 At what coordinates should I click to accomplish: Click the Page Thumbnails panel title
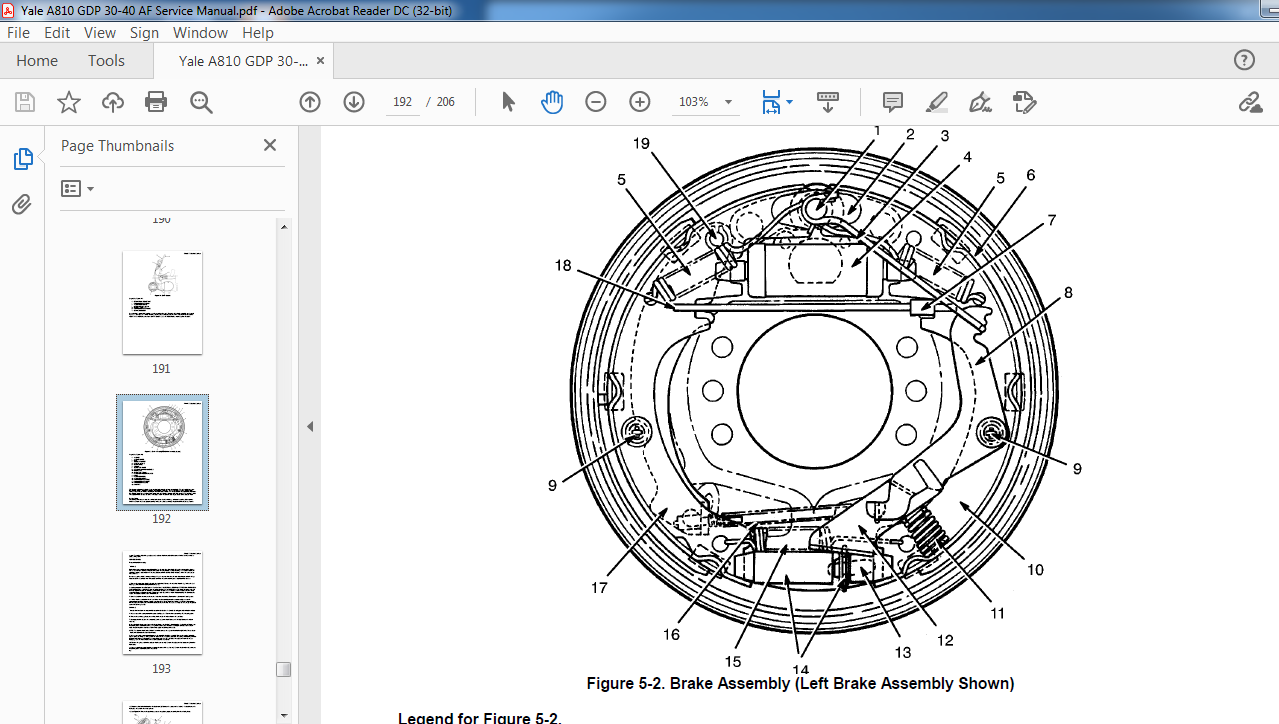pos(117,146)
